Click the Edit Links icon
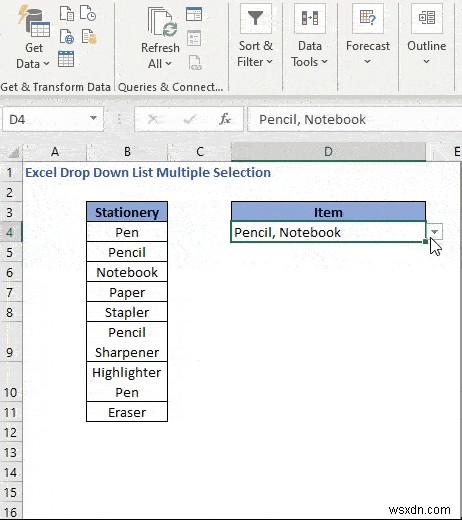462x520 pixels. pos(195,62)
